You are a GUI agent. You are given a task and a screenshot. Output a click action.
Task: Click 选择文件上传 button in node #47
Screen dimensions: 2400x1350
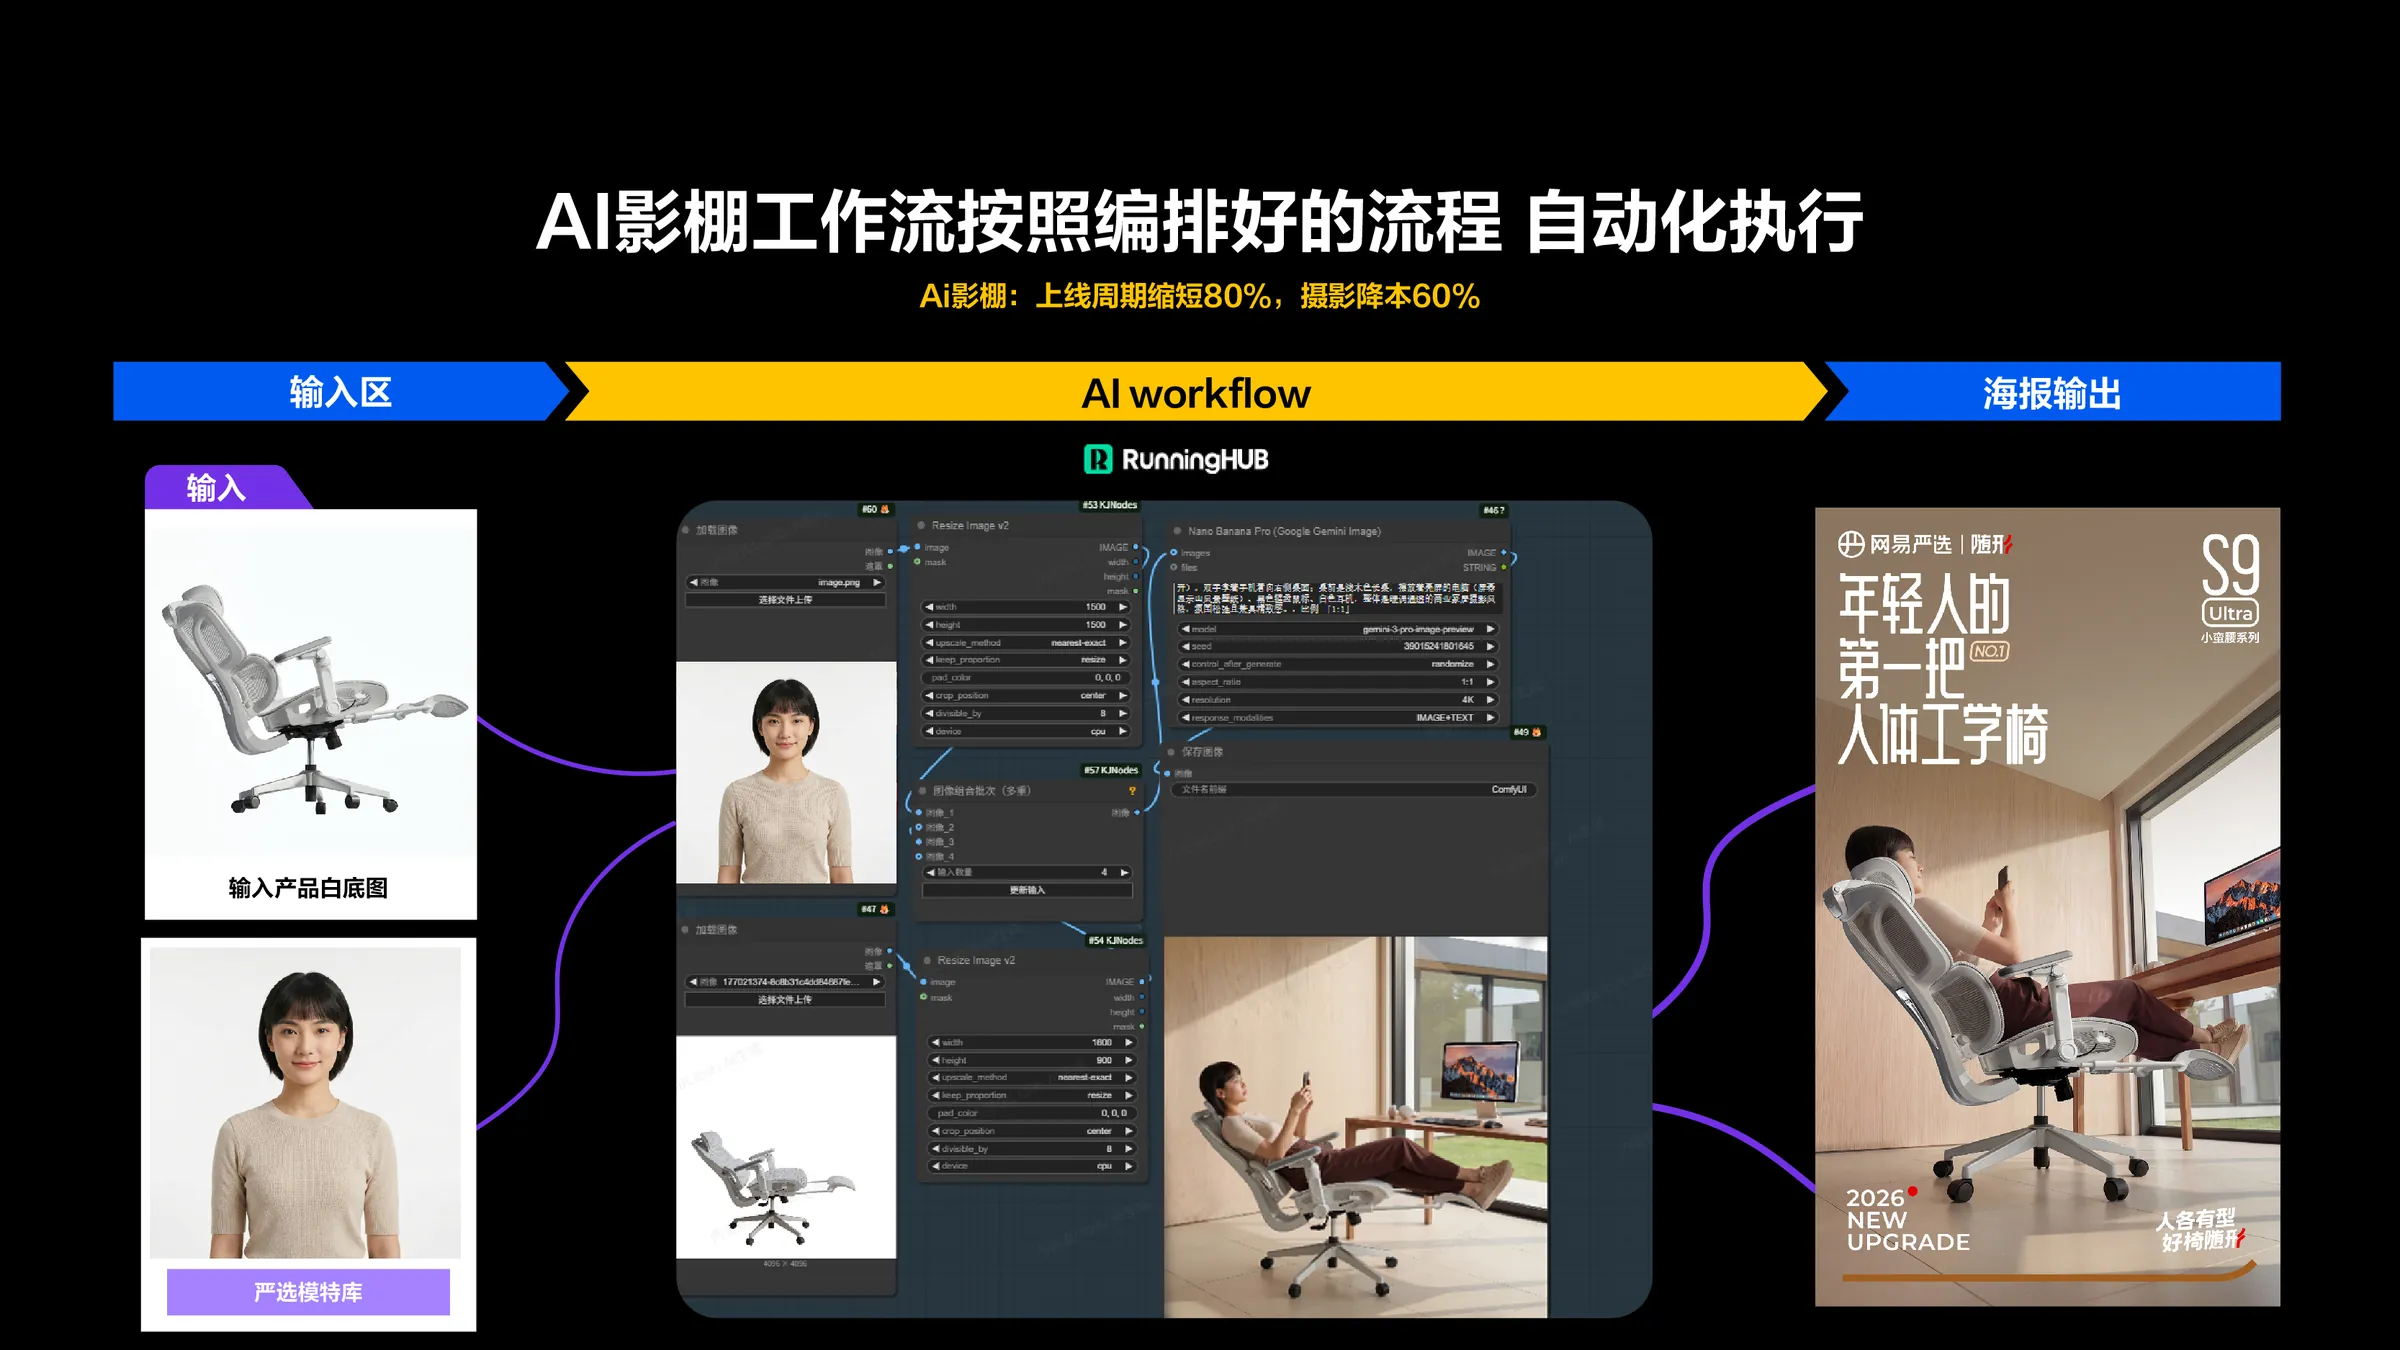tap(785, 1000)
